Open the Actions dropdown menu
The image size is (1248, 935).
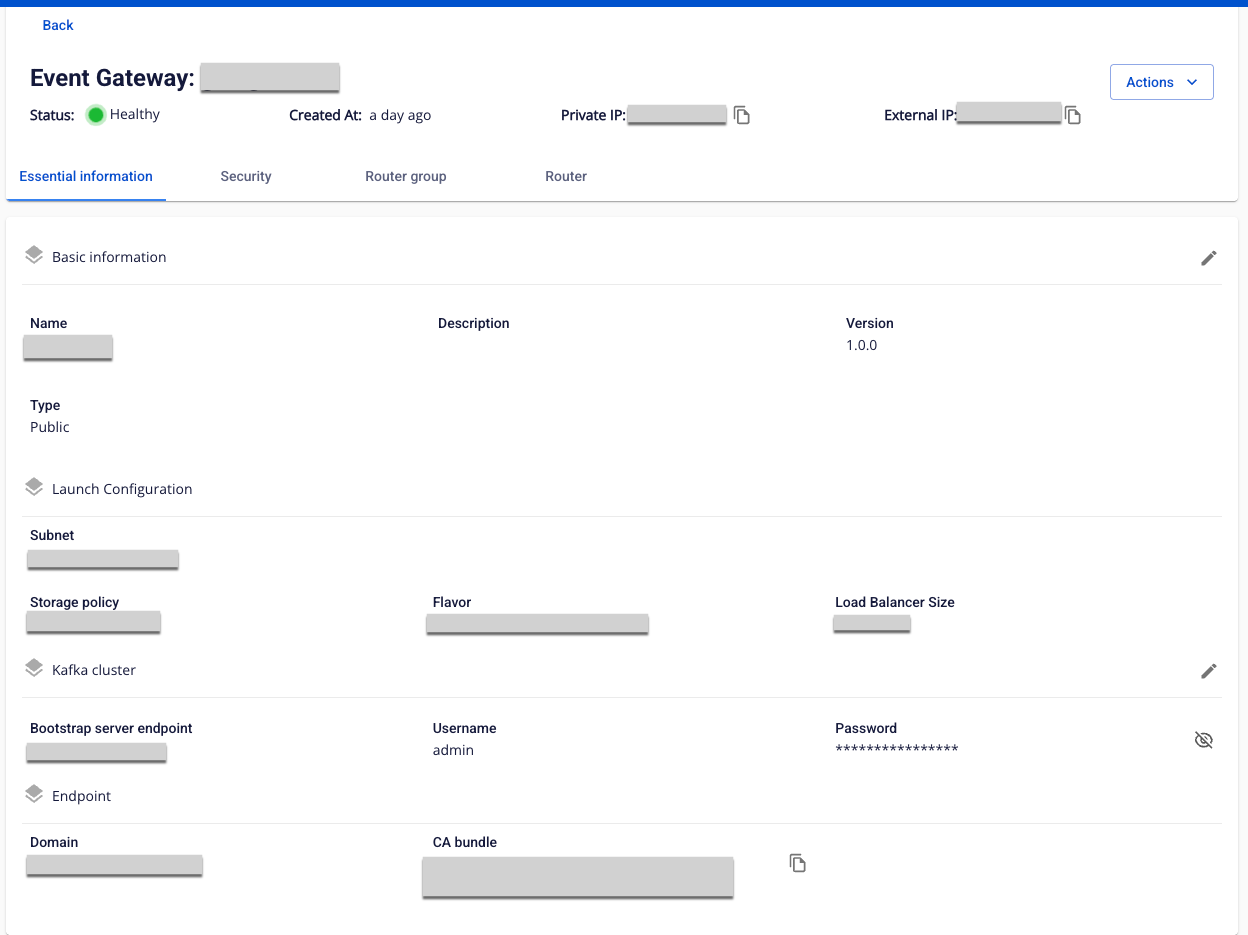1161,82
